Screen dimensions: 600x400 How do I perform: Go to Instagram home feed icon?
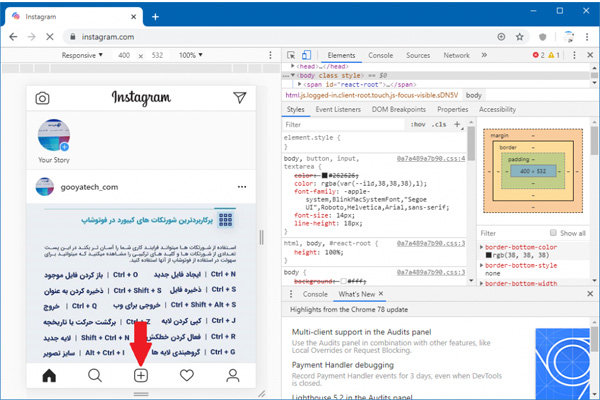point(49,376)
